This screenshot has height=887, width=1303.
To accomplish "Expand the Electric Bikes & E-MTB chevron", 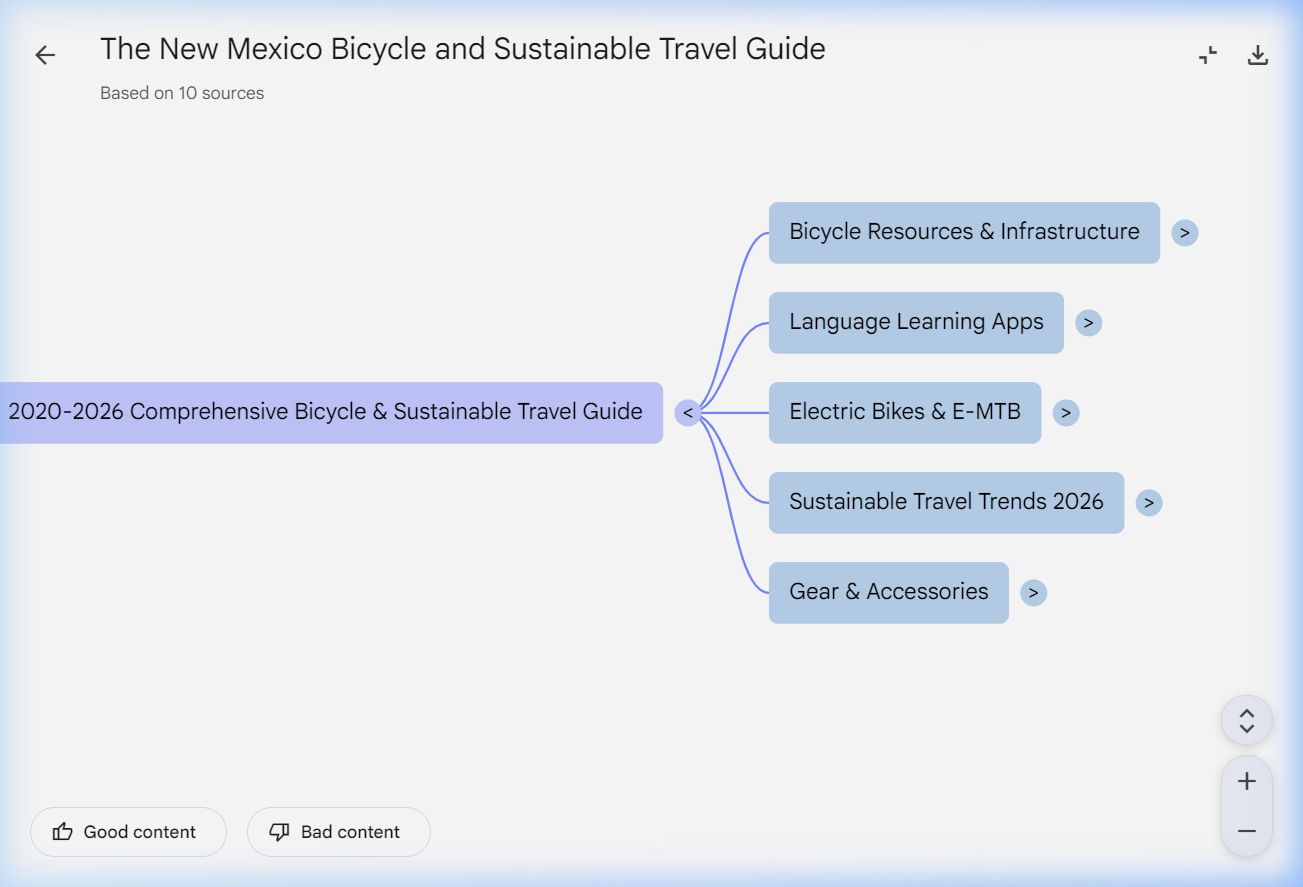I will click(x=1066, y=413).
